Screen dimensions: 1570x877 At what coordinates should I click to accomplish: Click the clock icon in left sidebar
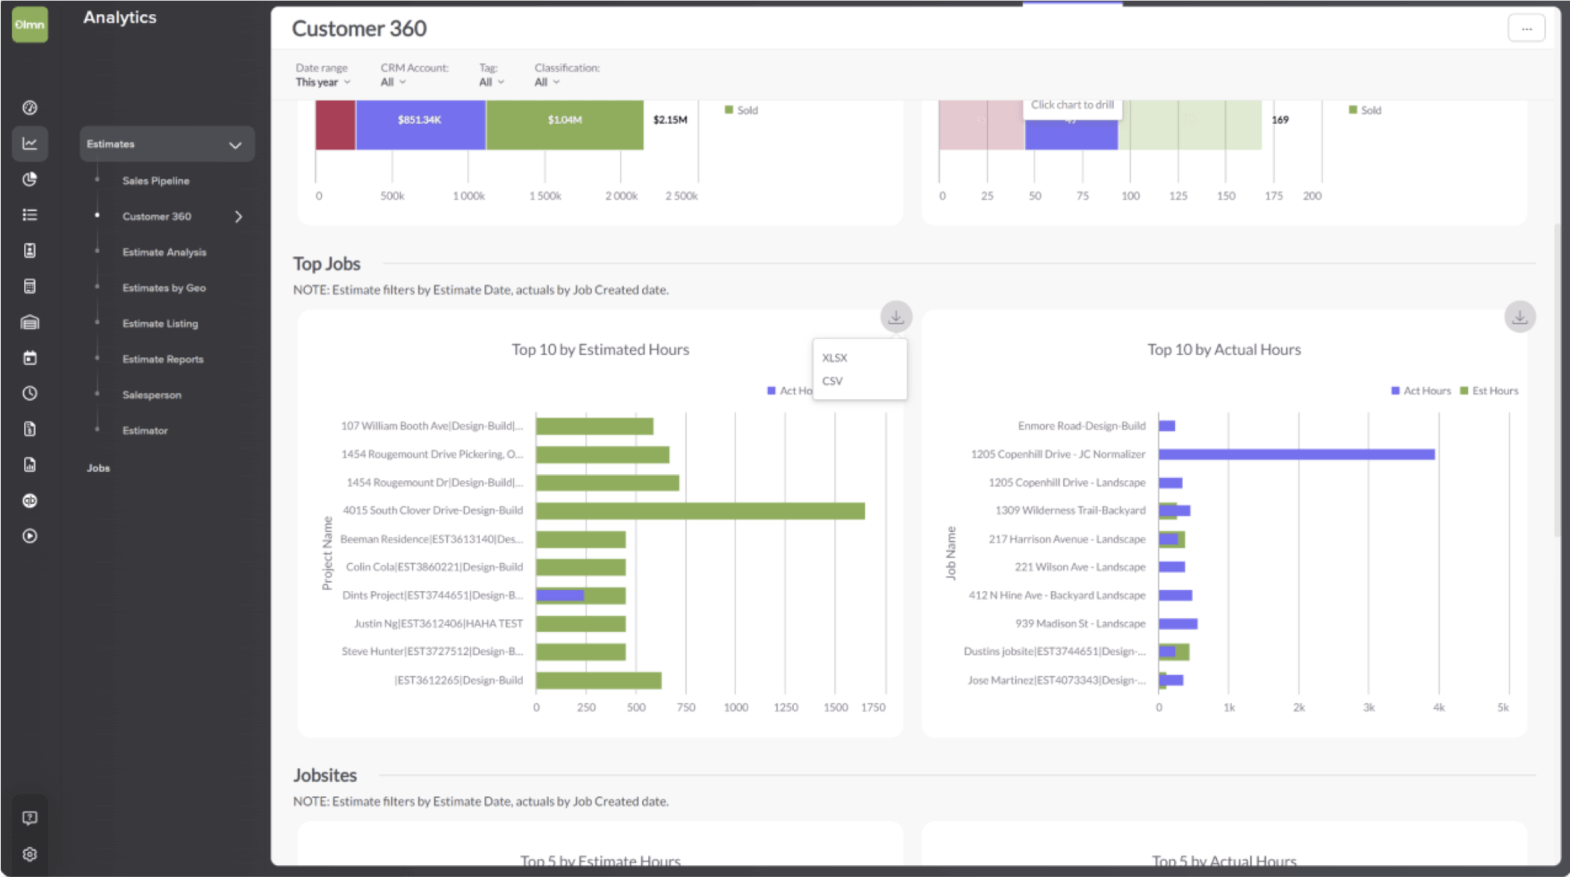(x=30, y=394)
